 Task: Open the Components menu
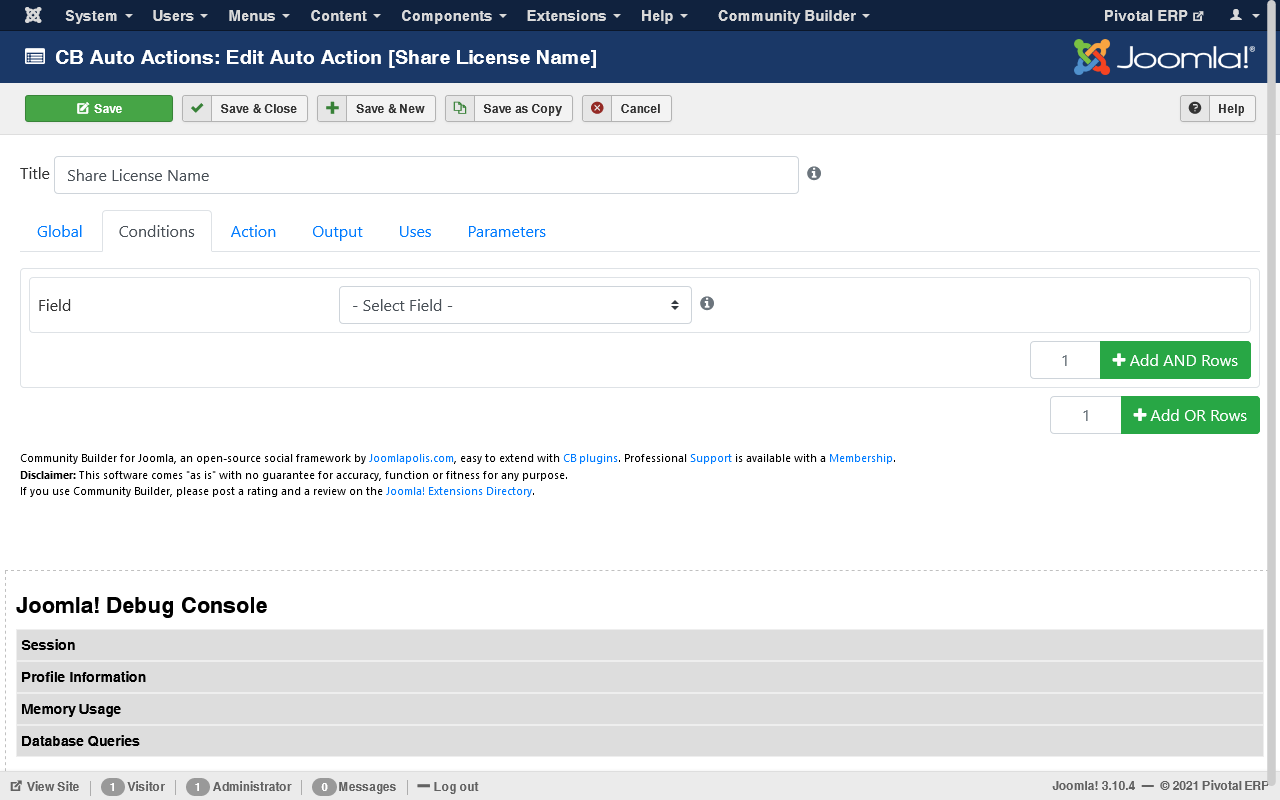(454, 15)
